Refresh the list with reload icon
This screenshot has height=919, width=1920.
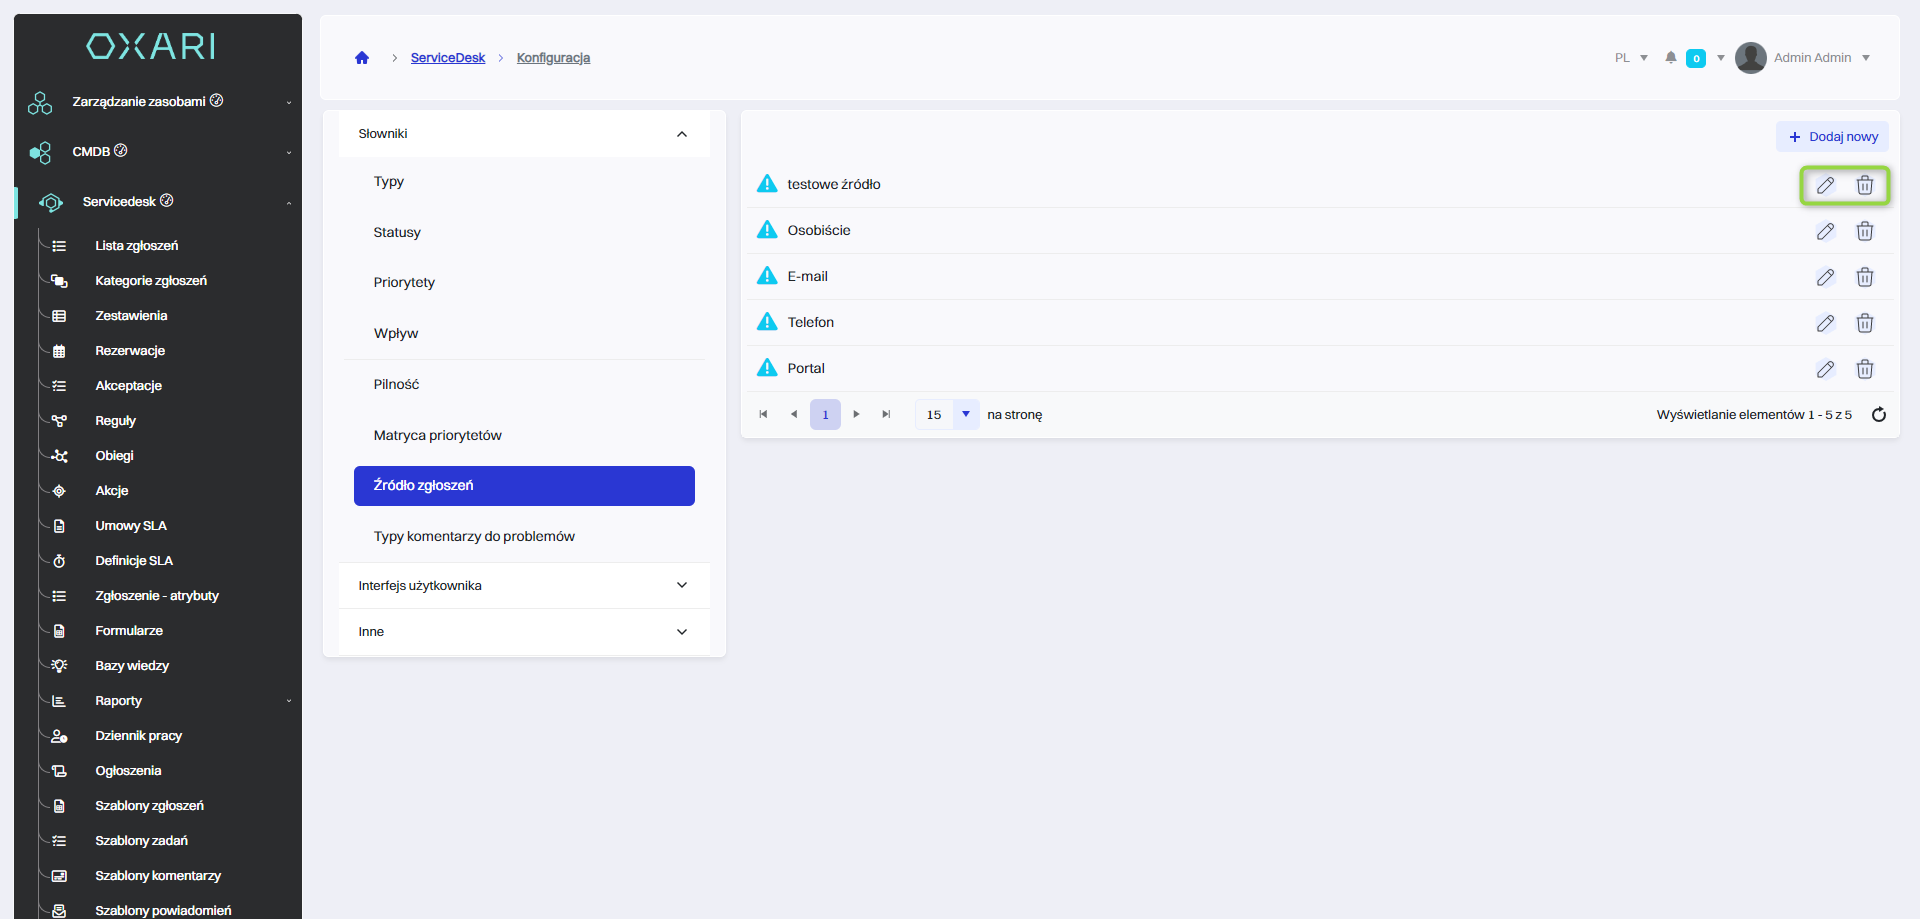click(1878, 415)
